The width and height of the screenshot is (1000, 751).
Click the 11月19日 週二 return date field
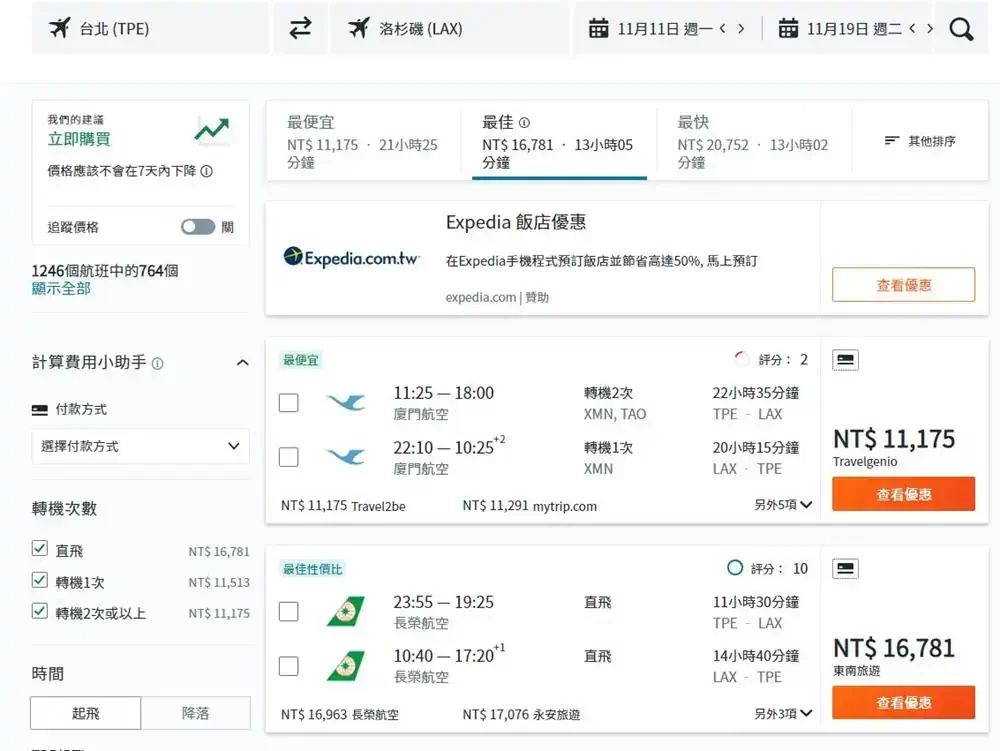pyautogui.click(x=857, y=29)
